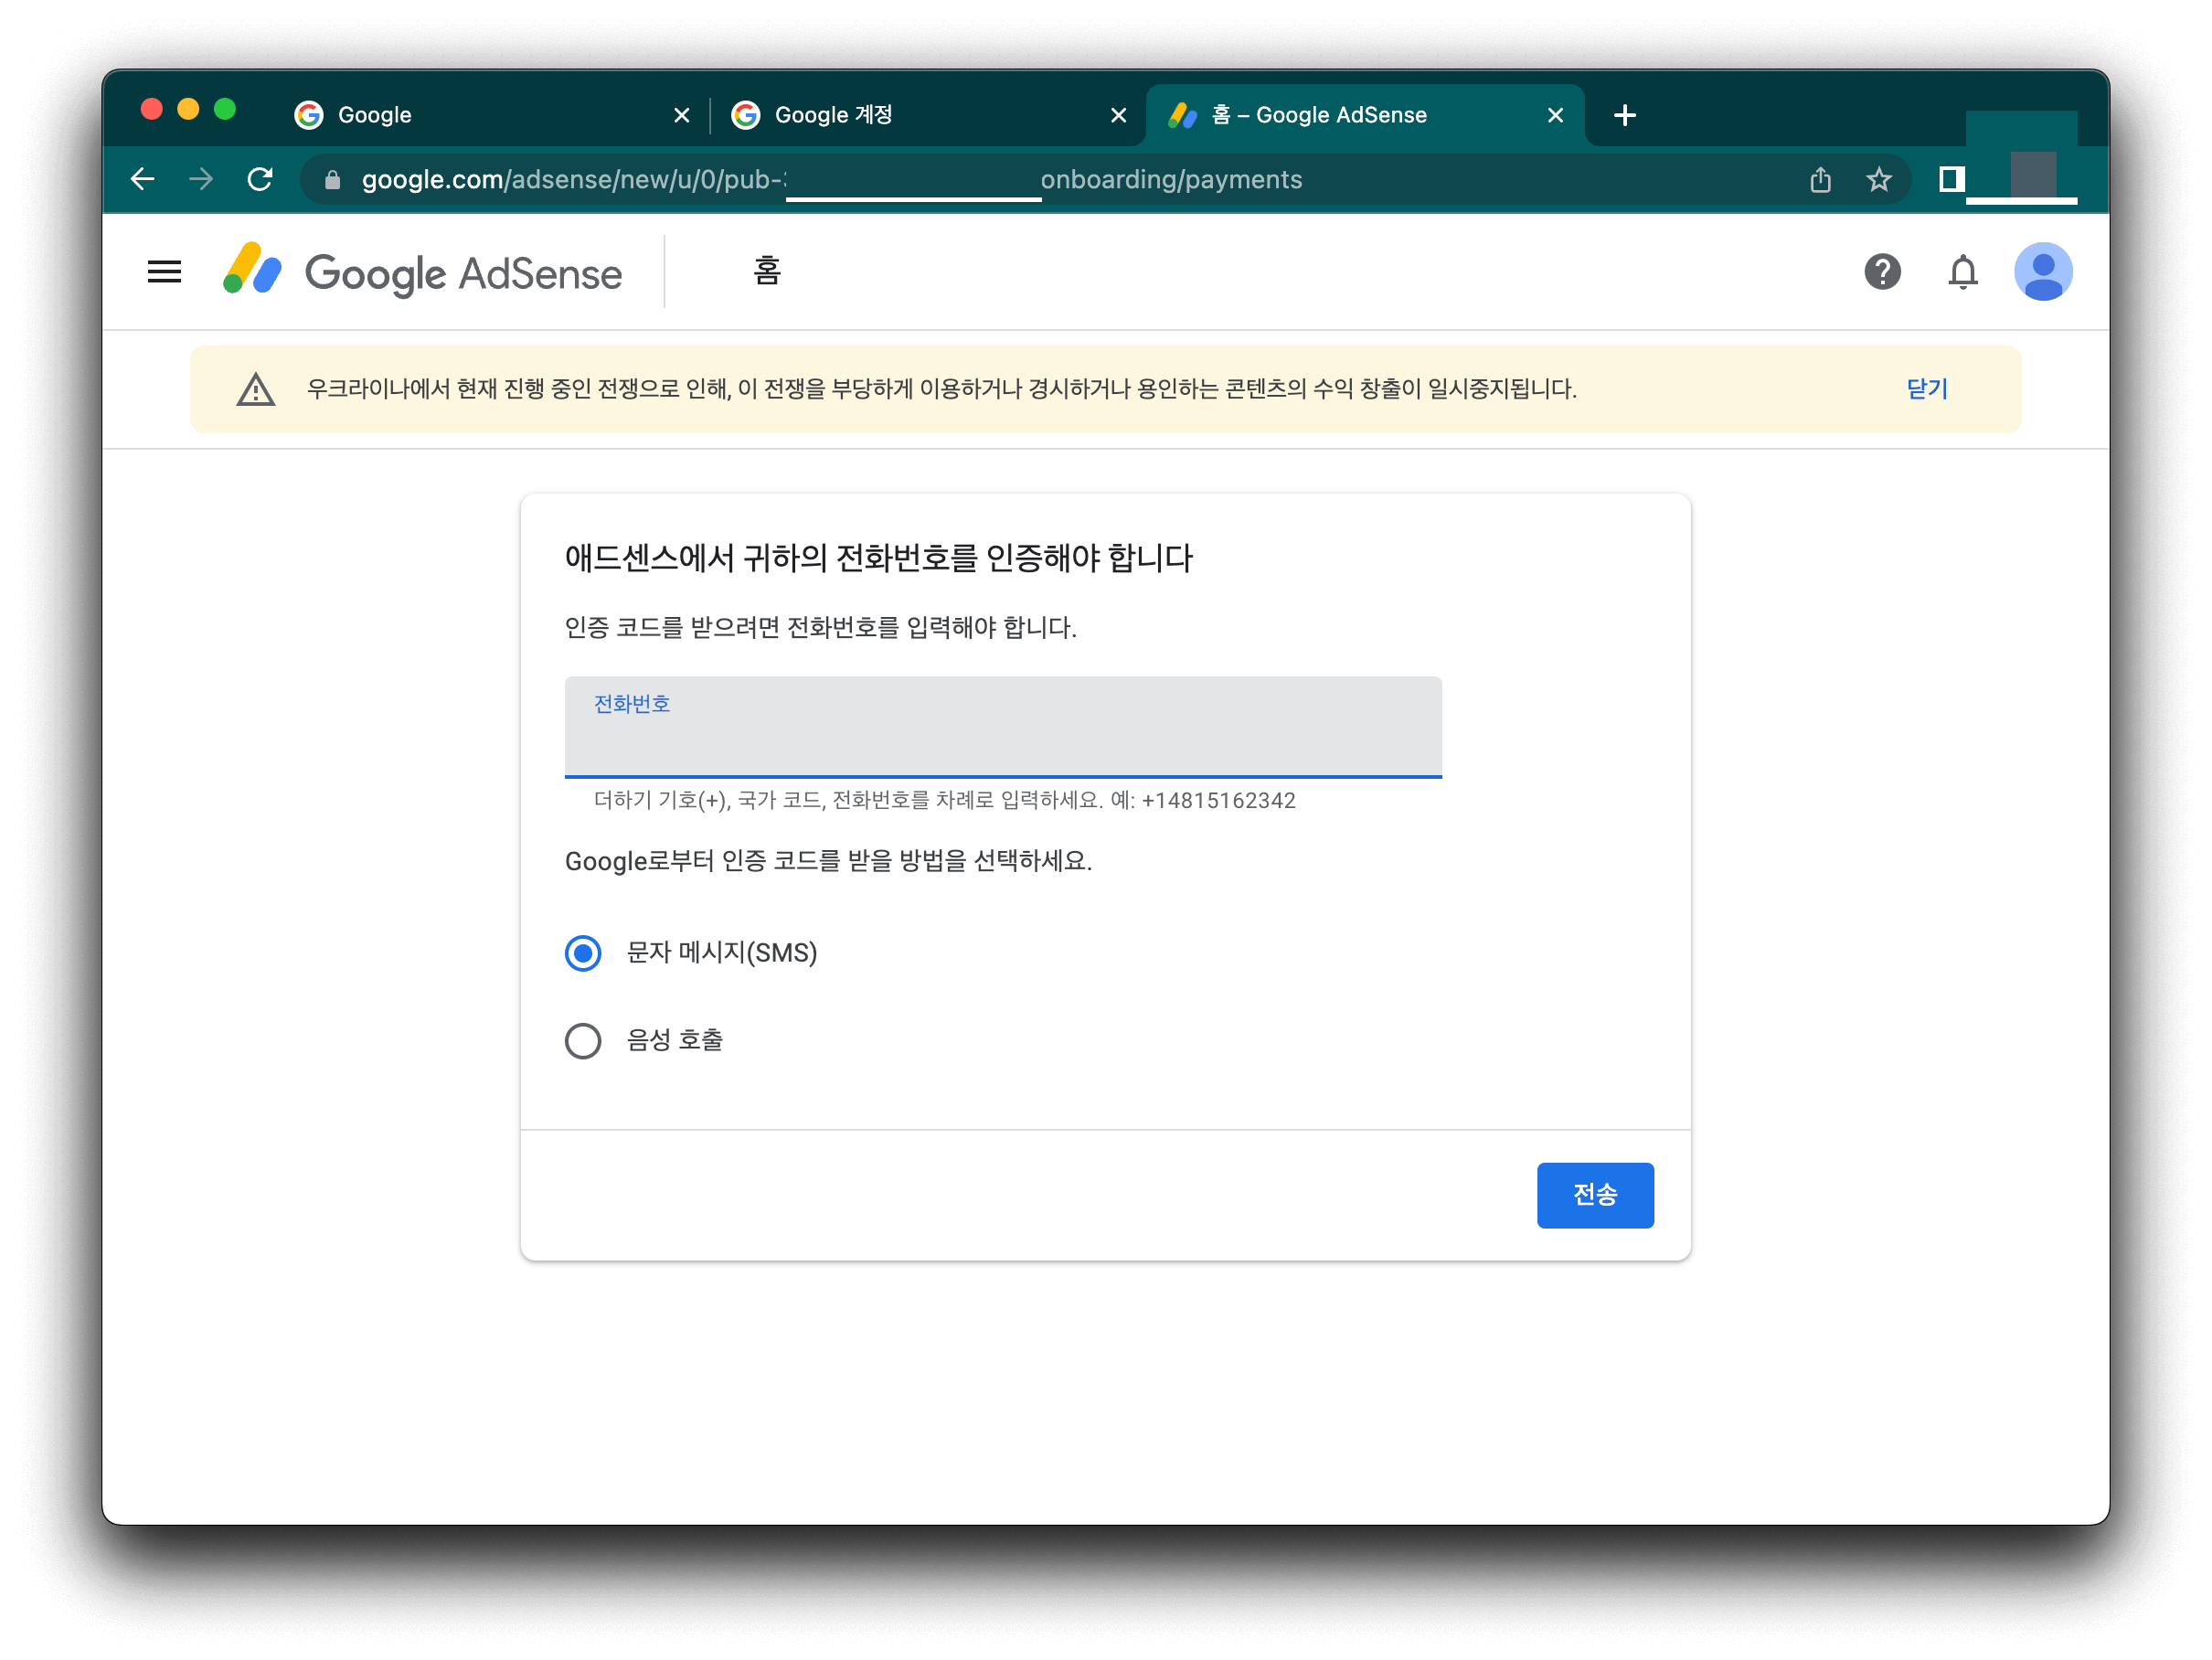Viewport: 2212px width, 1660px height.
Task: Open a new browser tab
Action: 1625,115
